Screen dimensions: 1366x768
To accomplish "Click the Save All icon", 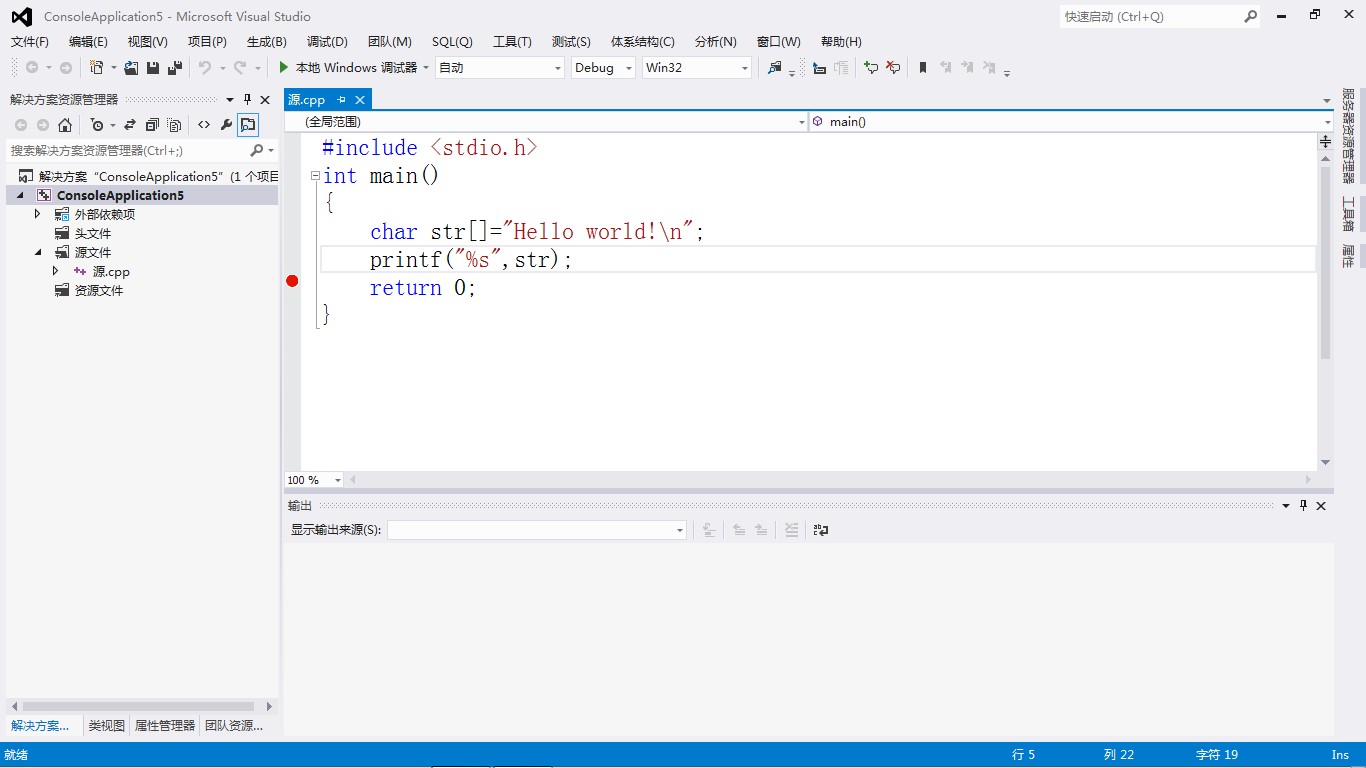I will pos(174,67).
